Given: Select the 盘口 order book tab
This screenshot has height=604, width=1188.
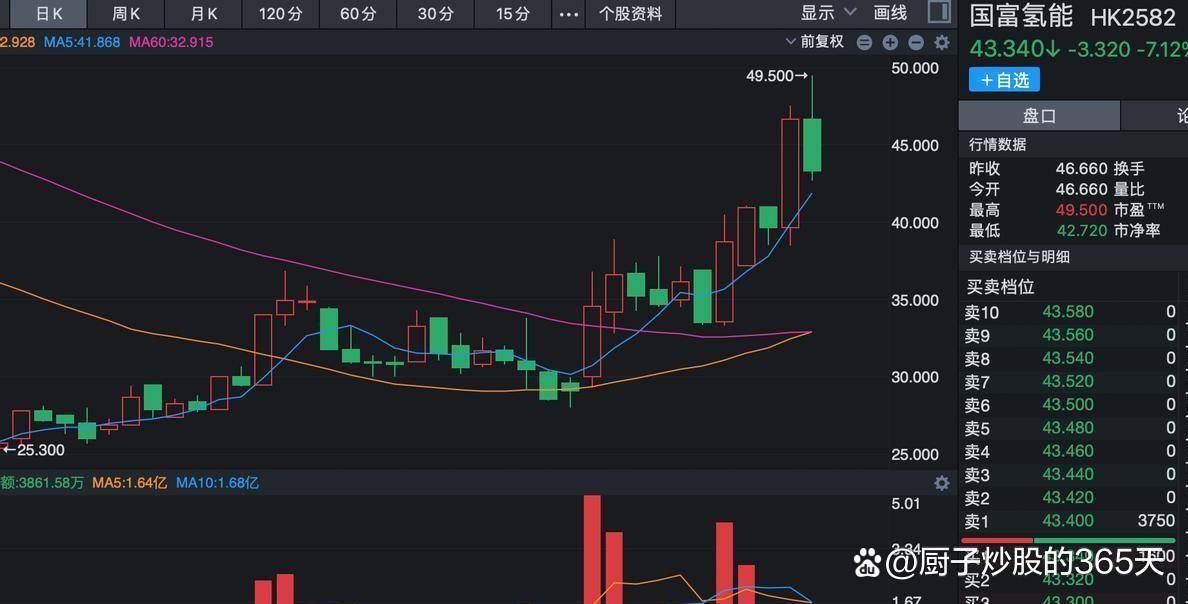Looking at the screenshot, I should pos(1039,116).
